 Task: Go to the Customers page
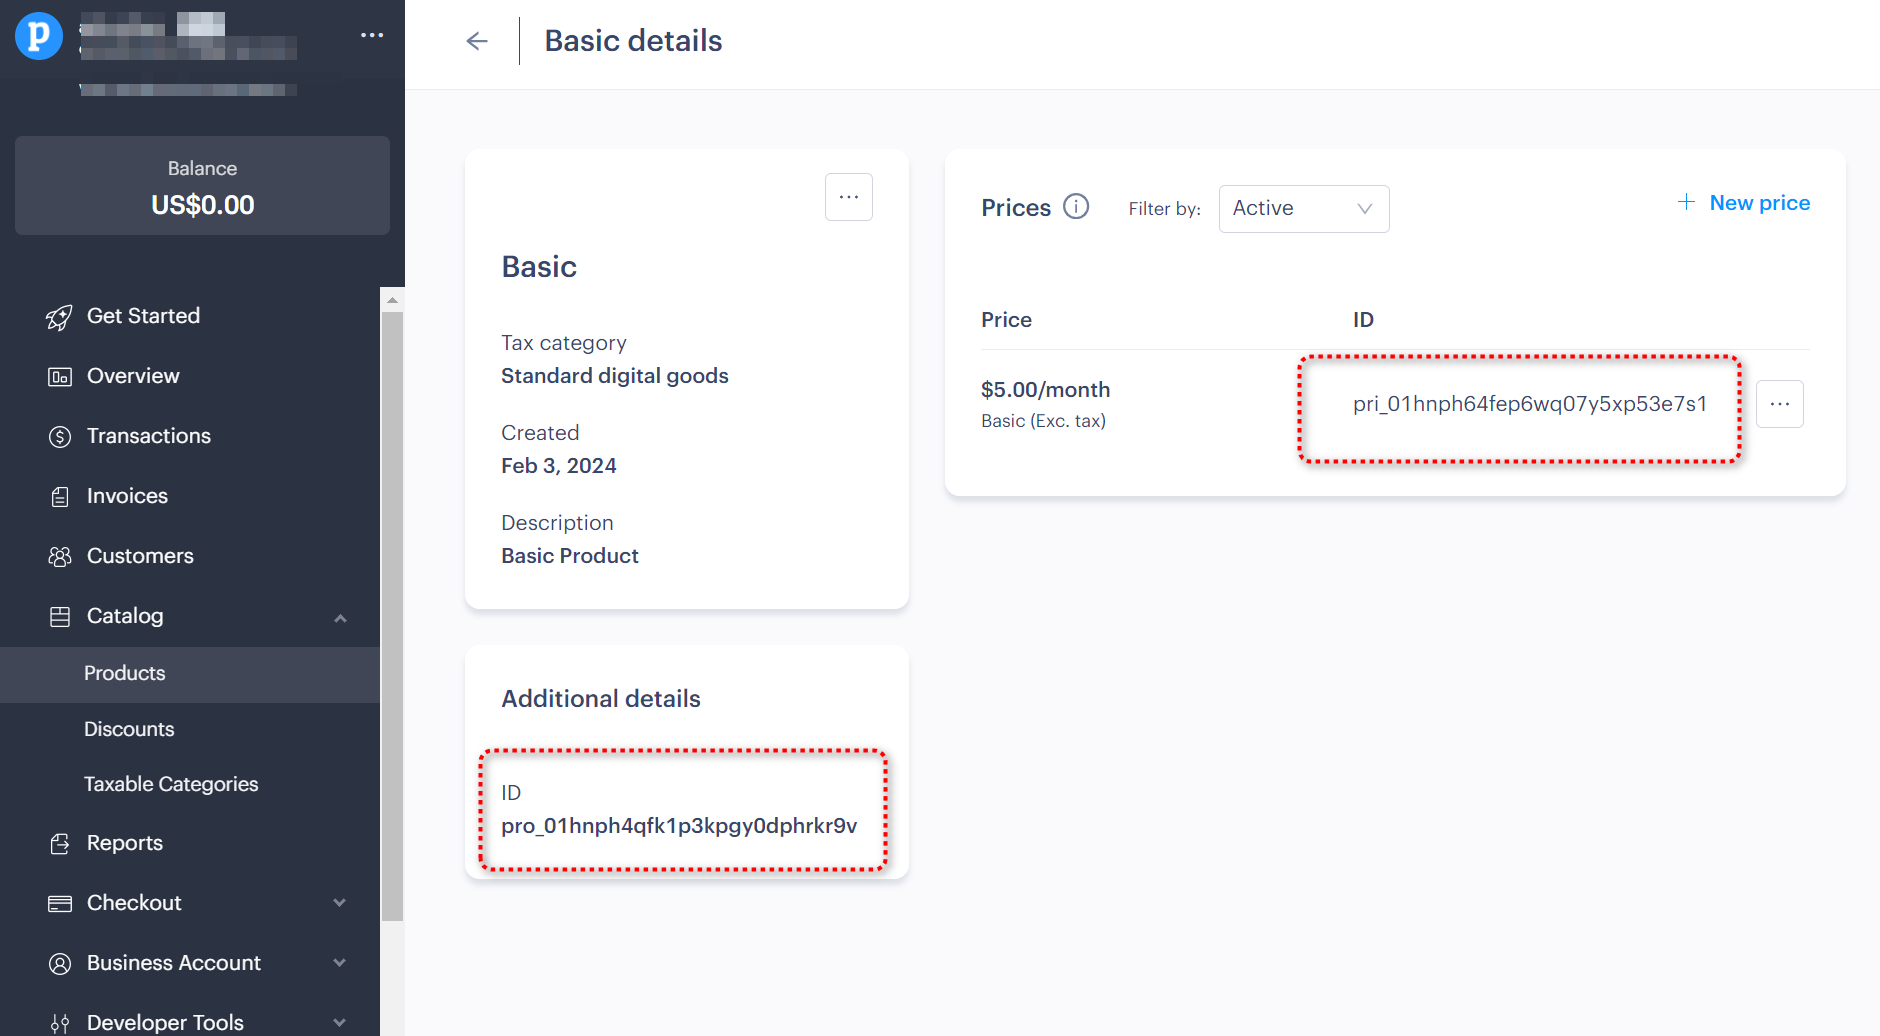pos(140,556)
